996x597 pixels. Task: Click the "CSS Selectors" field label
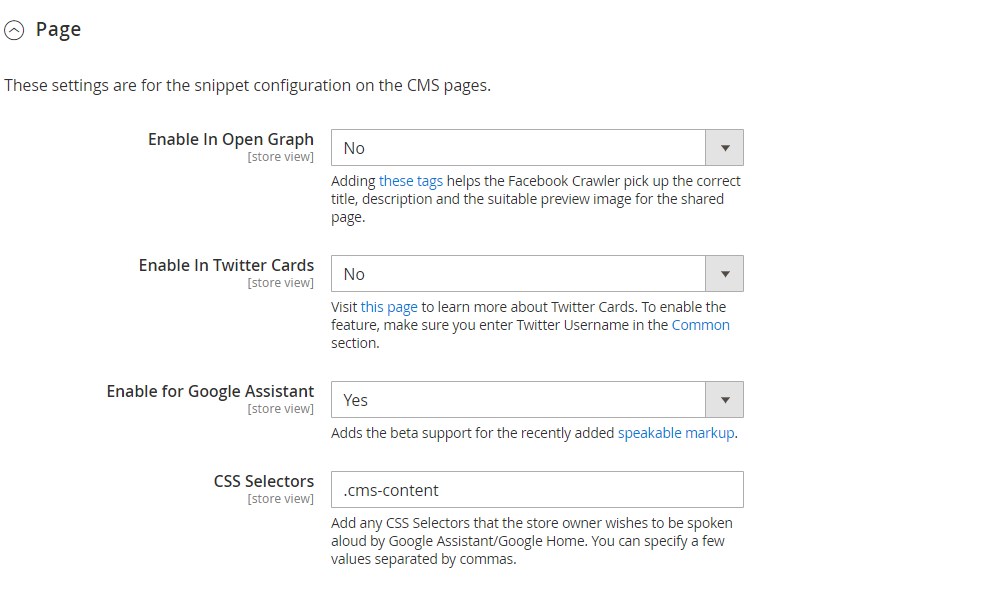(264, 481)
